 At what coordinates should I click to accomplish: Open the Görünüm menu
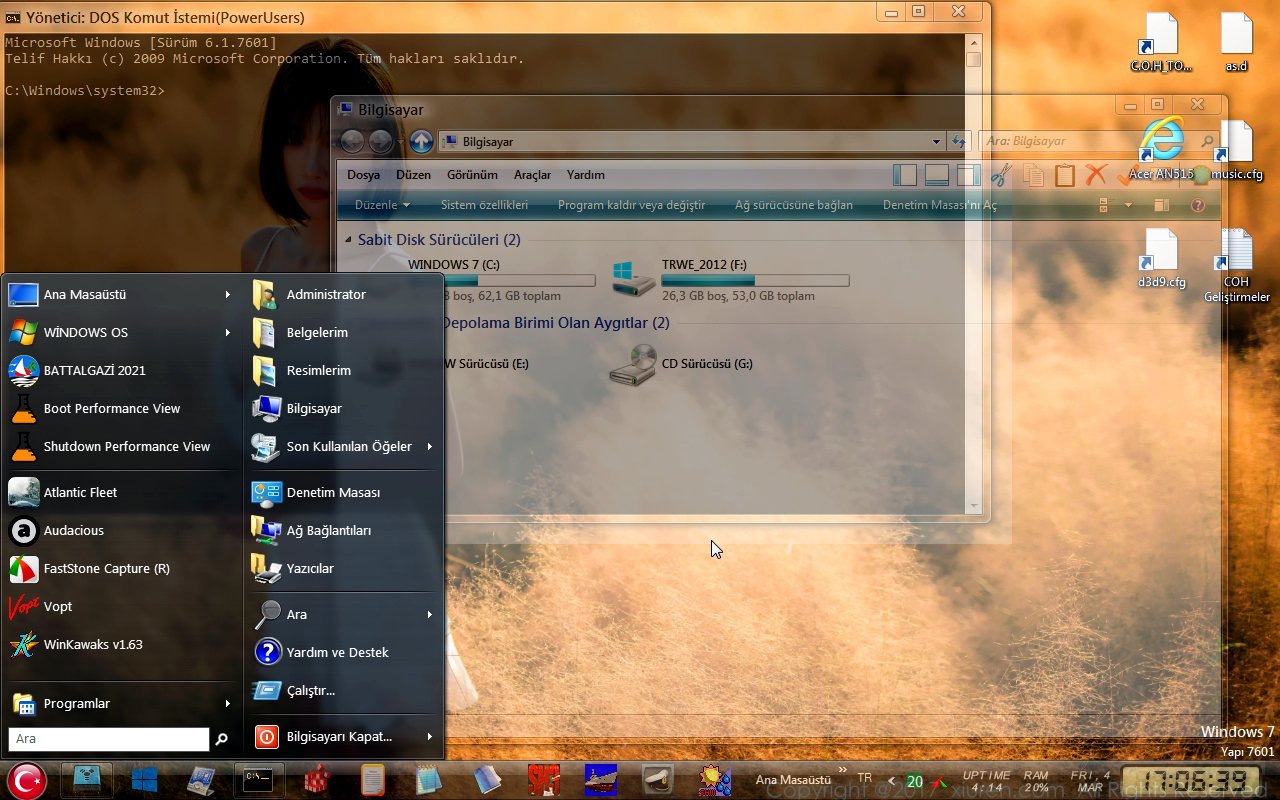tap(472, 175)
